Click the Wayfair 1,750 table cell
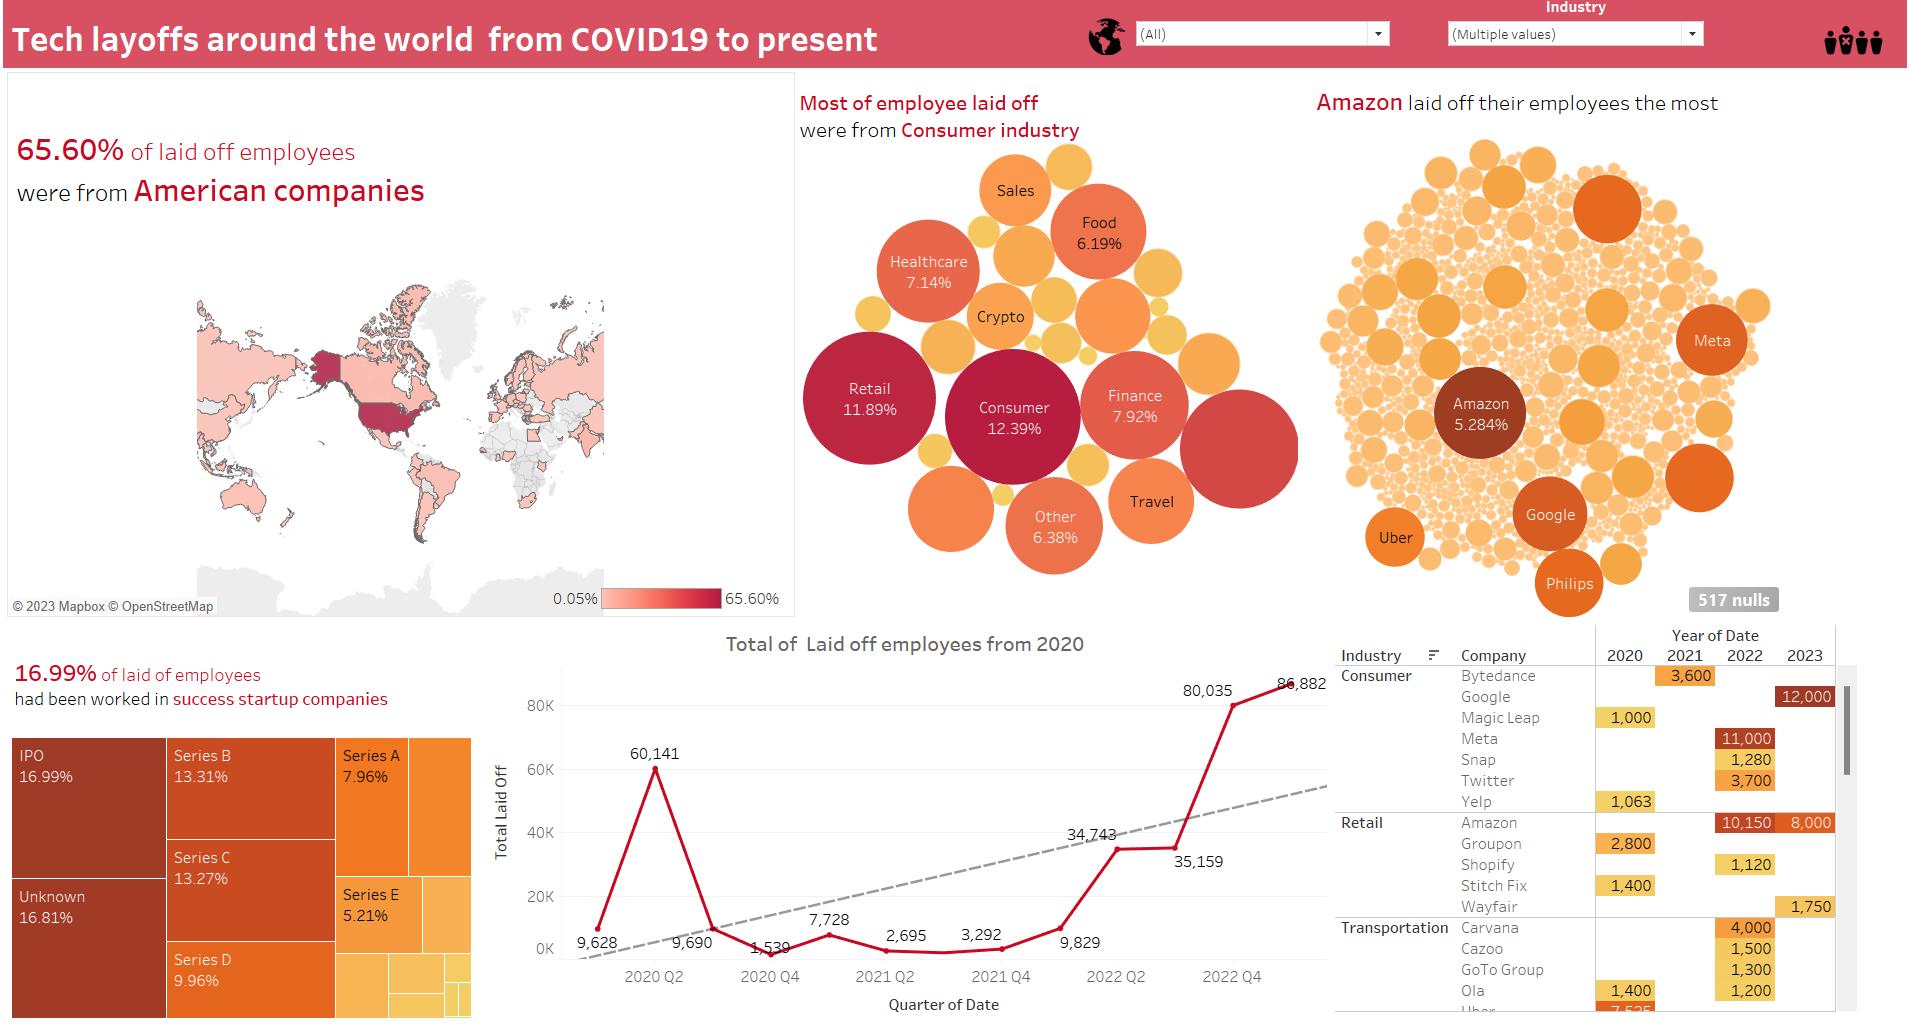The image size is (1909, 1031). (1805, 906)
